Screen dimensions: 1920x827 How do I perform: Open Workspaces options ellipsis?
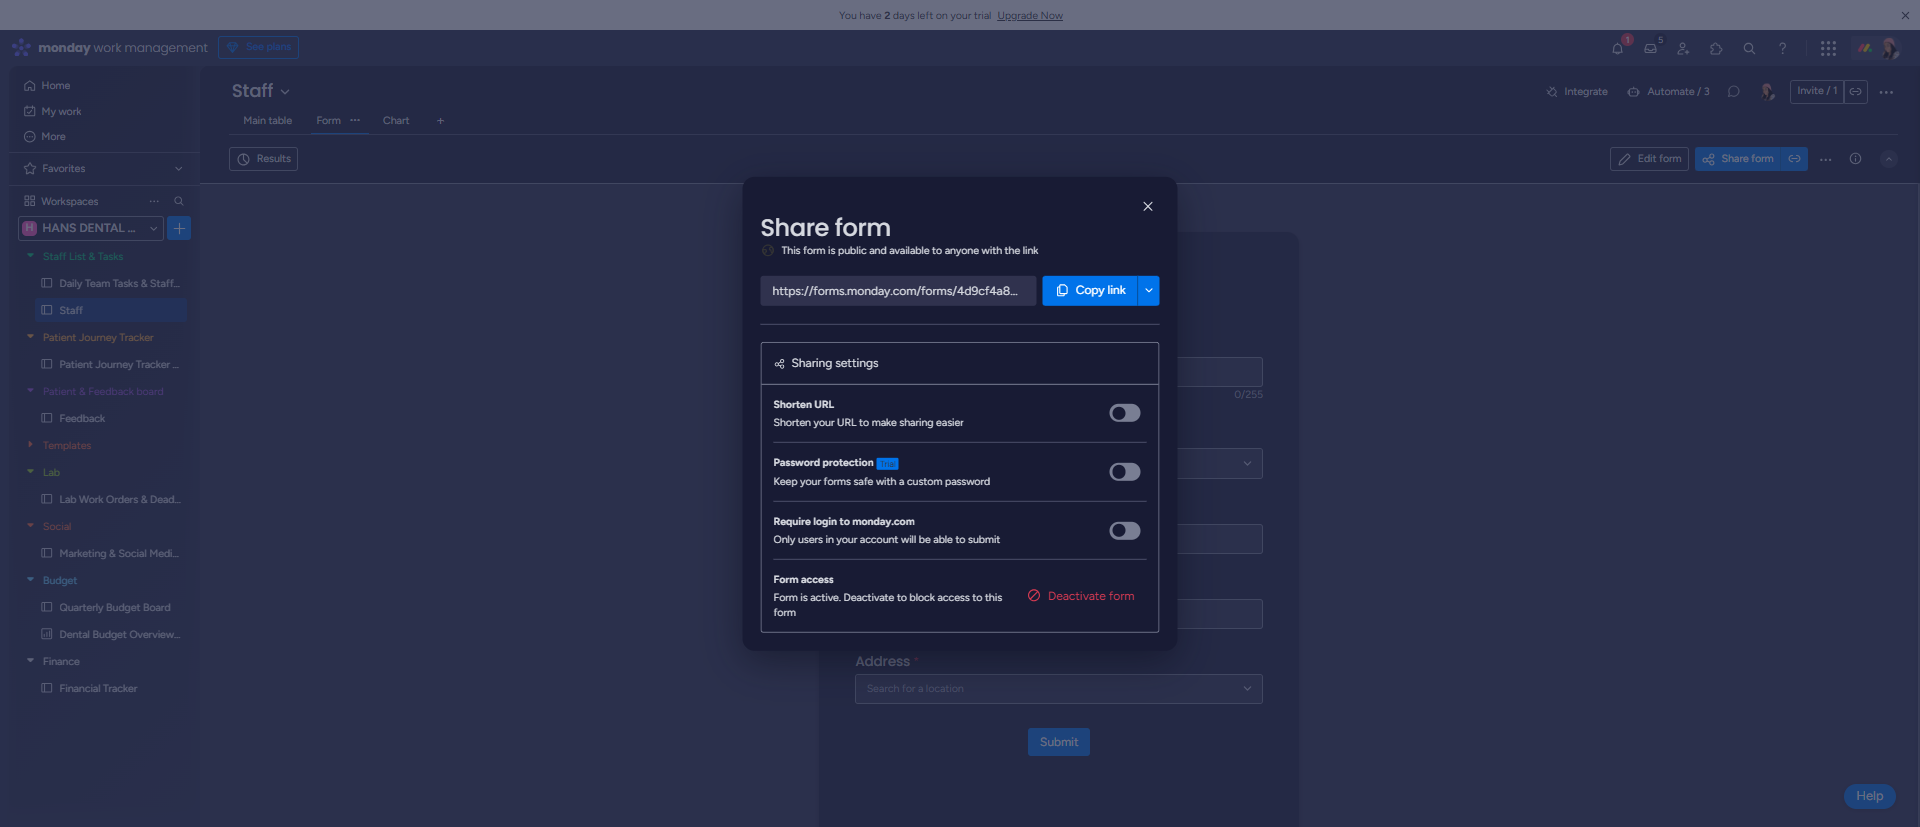click(x=154, y=201)
